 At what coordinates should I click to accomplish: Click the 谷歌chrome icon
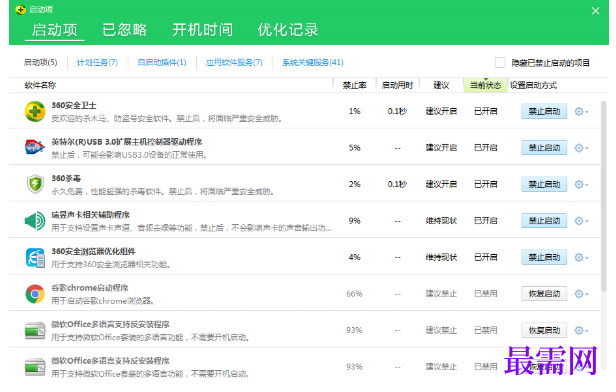tap(35, 294)
